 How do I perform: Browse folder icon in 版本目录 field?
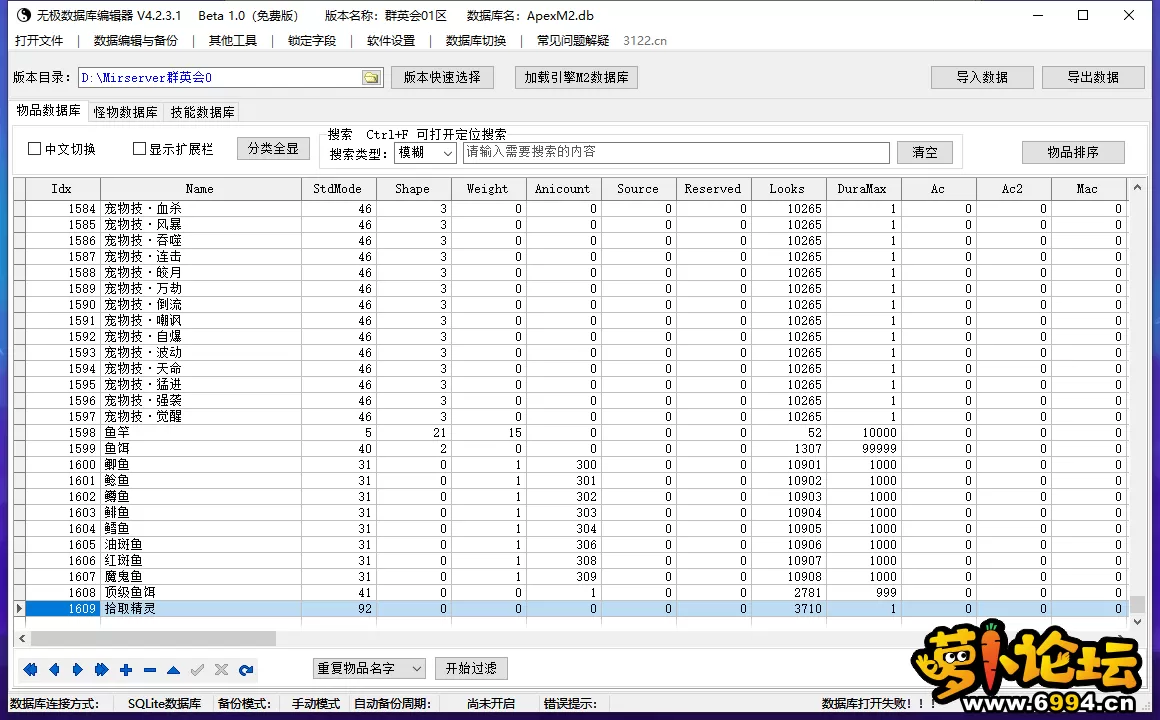tap(371, 78)
